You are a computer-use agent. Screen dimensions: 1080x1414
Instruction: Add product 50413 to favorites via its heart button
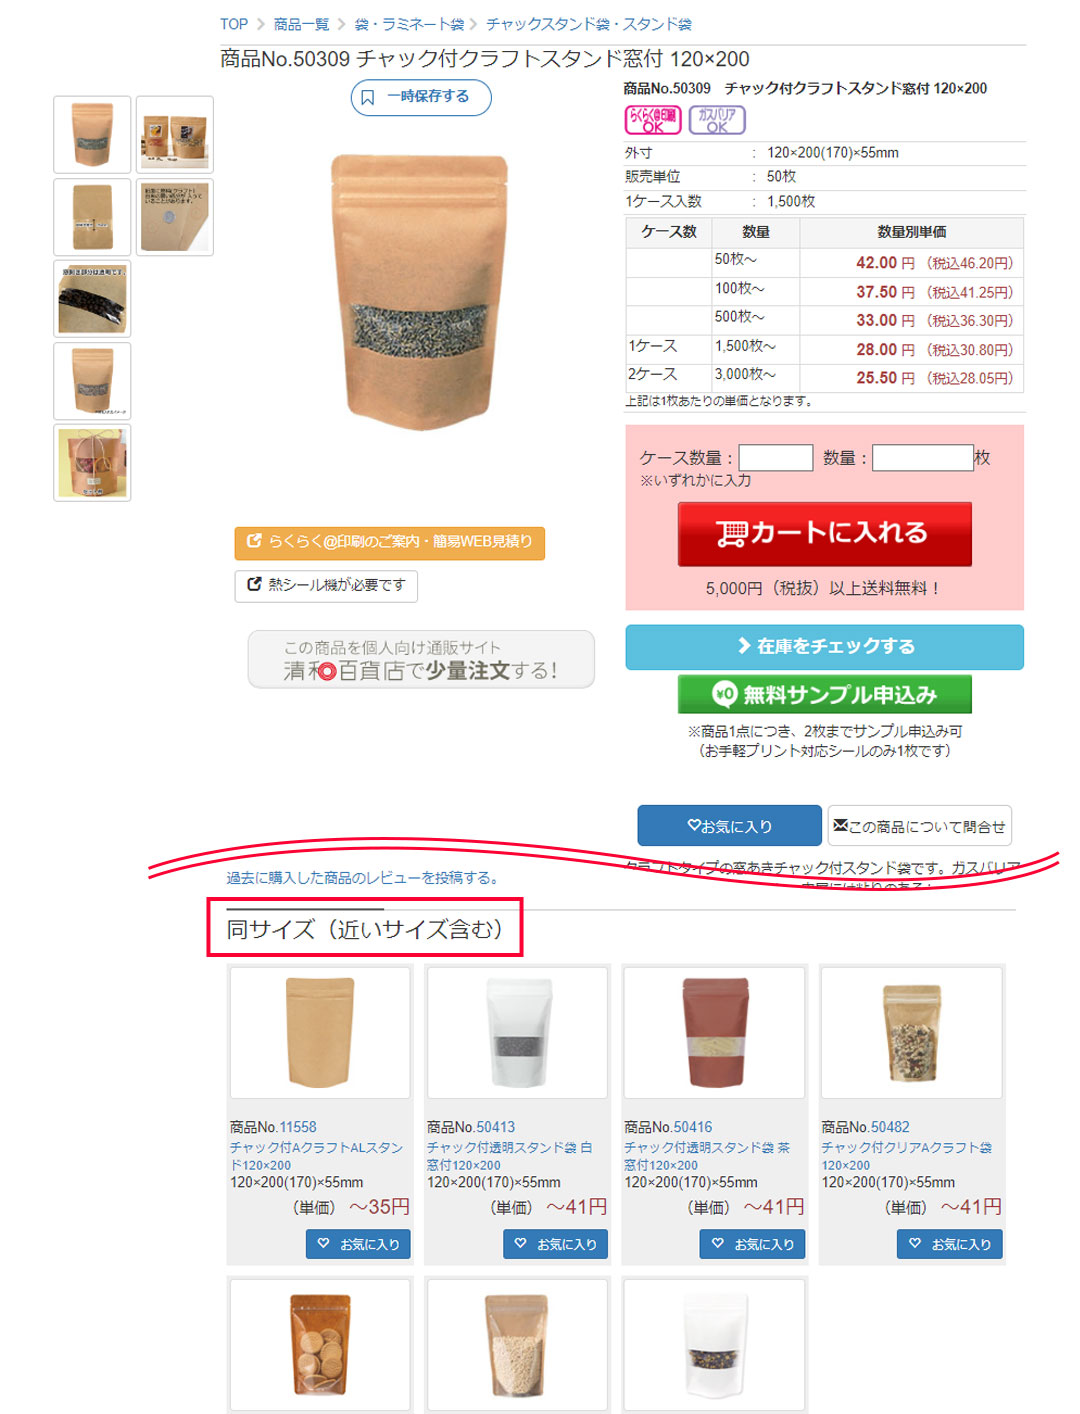point(555,1244)
